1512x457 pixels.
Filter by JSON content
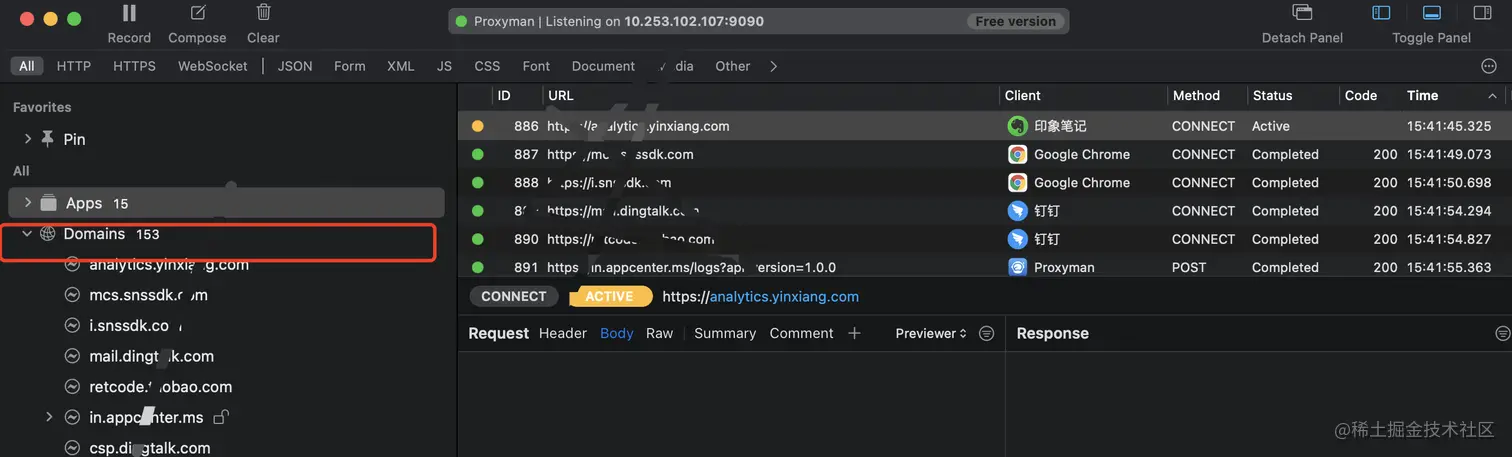pyautogui.click(x=295, y=66)
